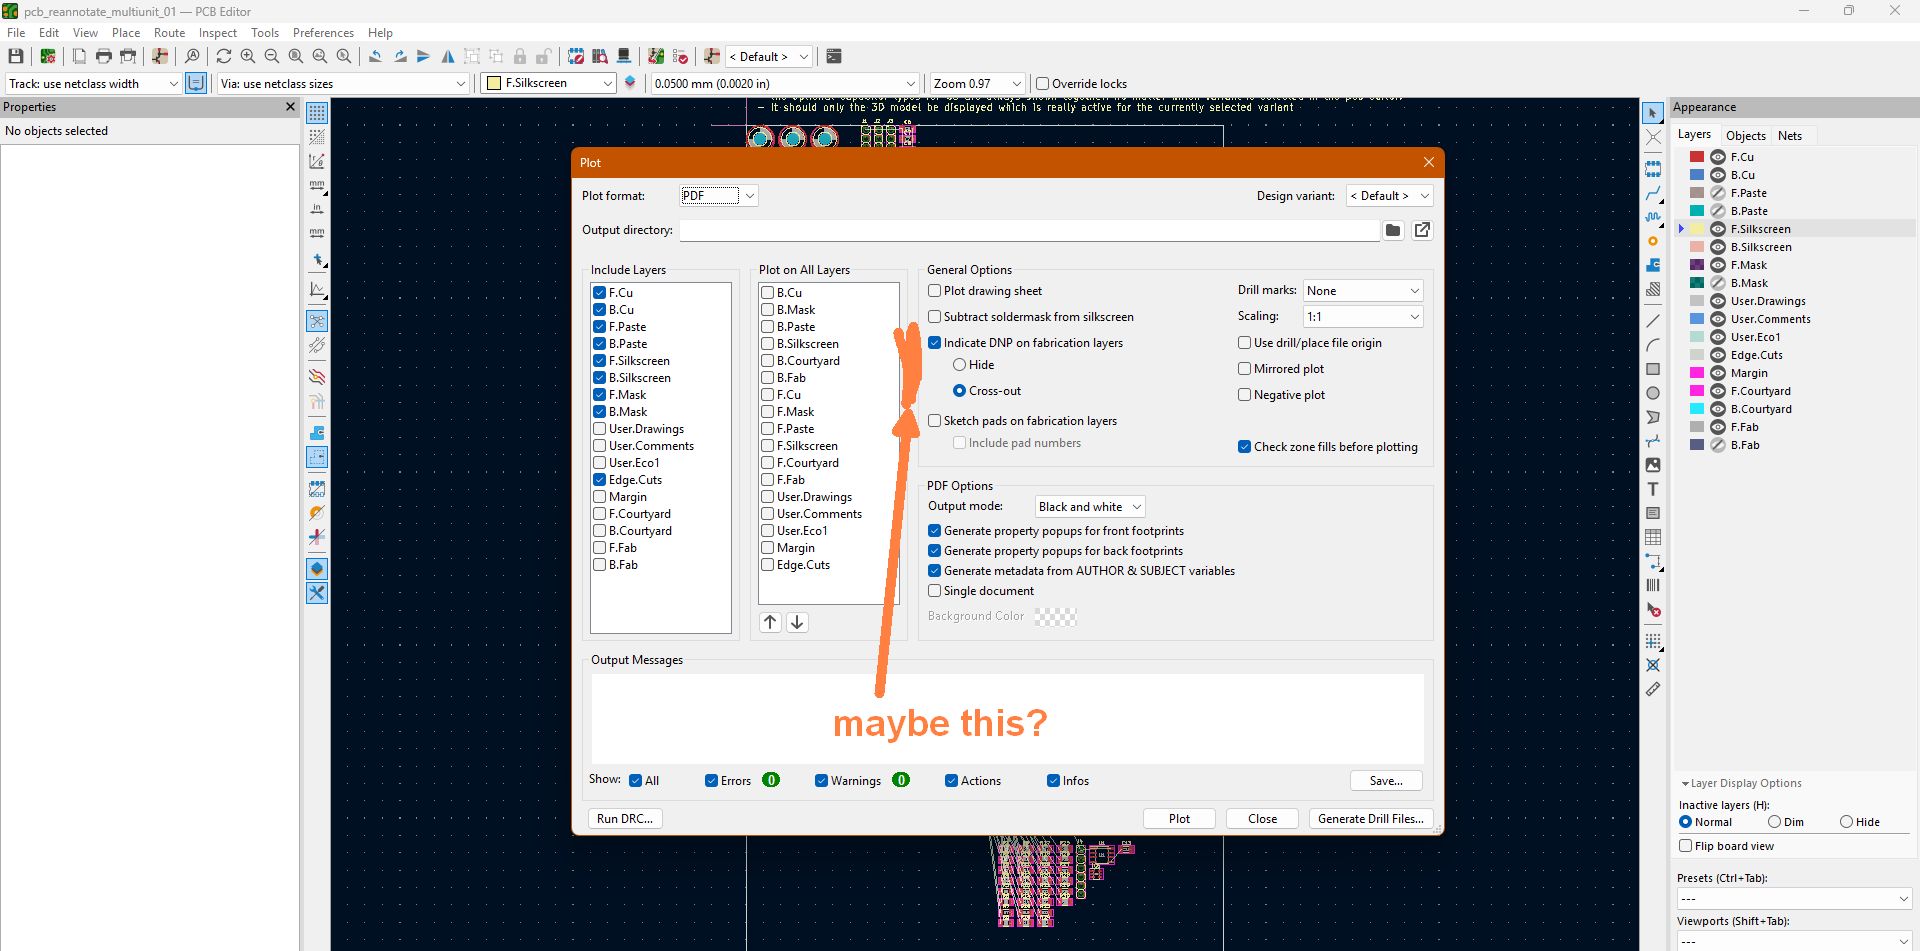The width and height of the screenshot is (1920, 951).
Task: Open the Via sizes dropdown
Action: pos(343,84)
